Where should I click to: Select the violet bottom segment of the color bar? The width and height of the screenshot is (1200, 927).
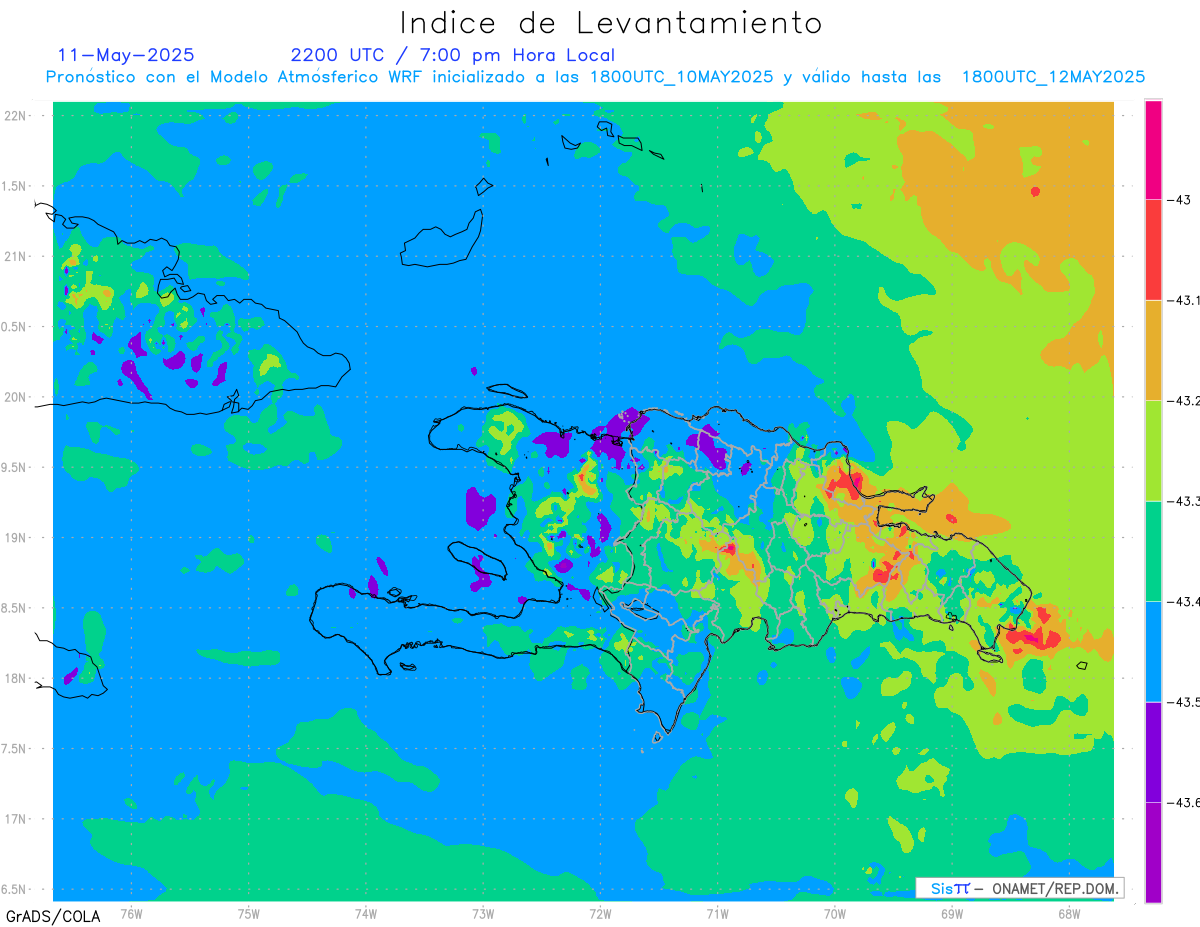1153,852
